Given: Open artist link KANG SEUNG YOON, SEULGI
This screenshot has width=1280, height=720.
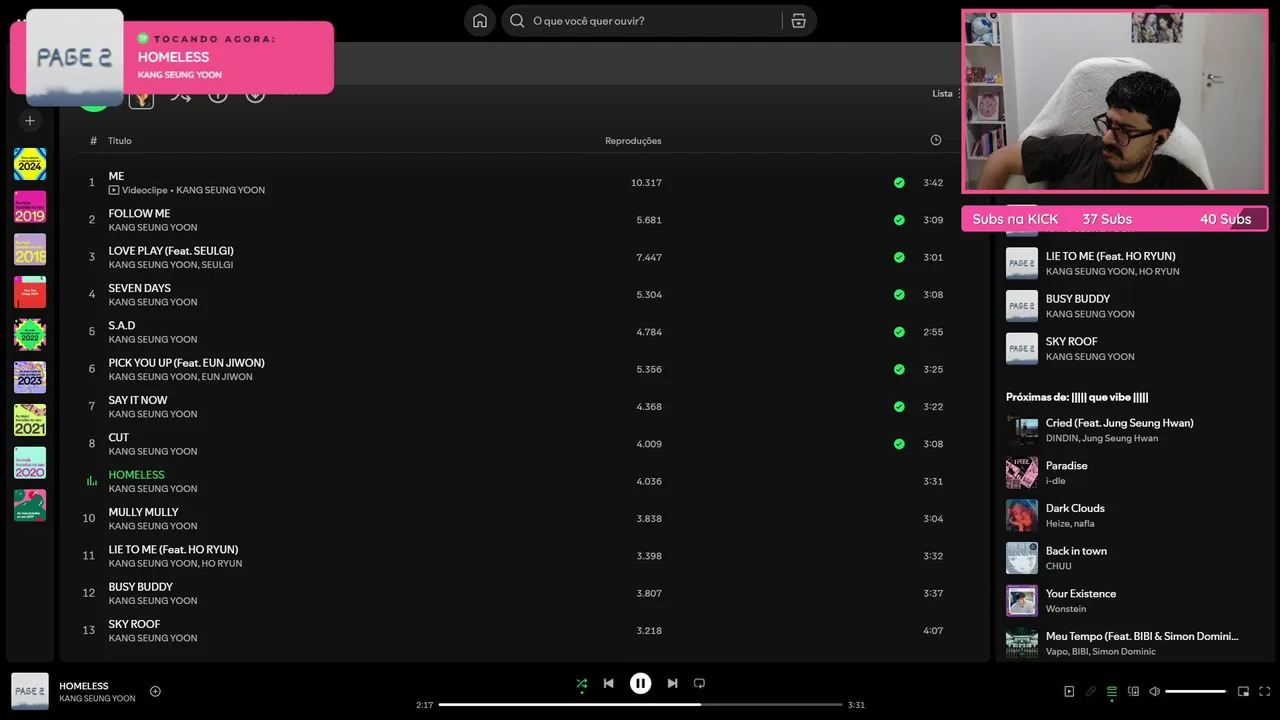Looking at the screenshot, I should tap(171, 265).
